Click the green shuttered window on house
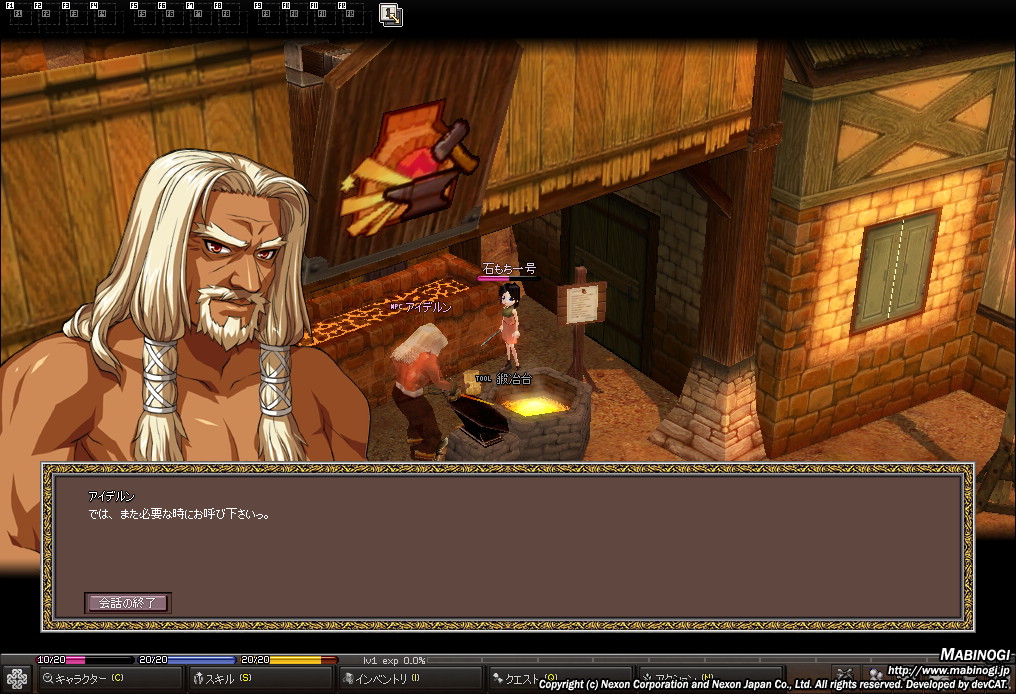 (x=896, y=270)
